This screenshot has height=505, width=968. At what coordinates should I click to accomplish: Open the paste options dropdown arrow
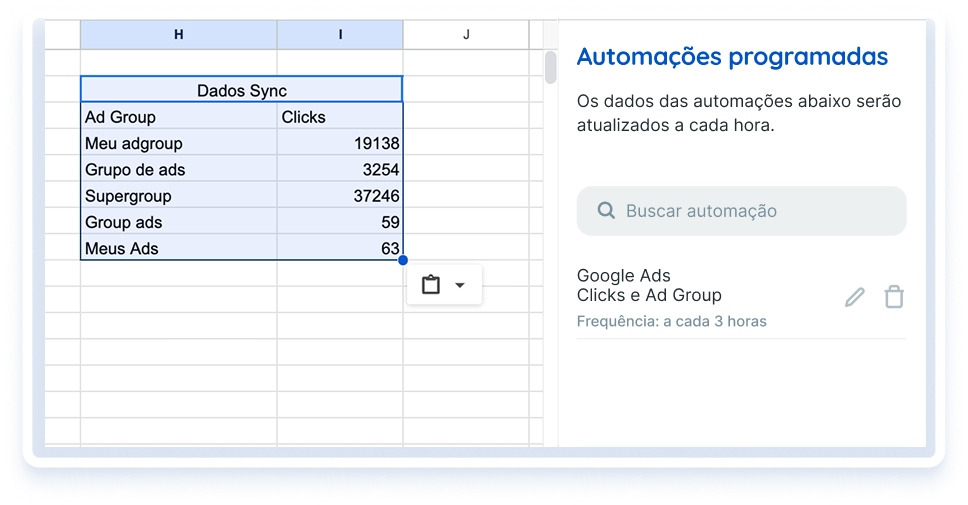(460, 285)
